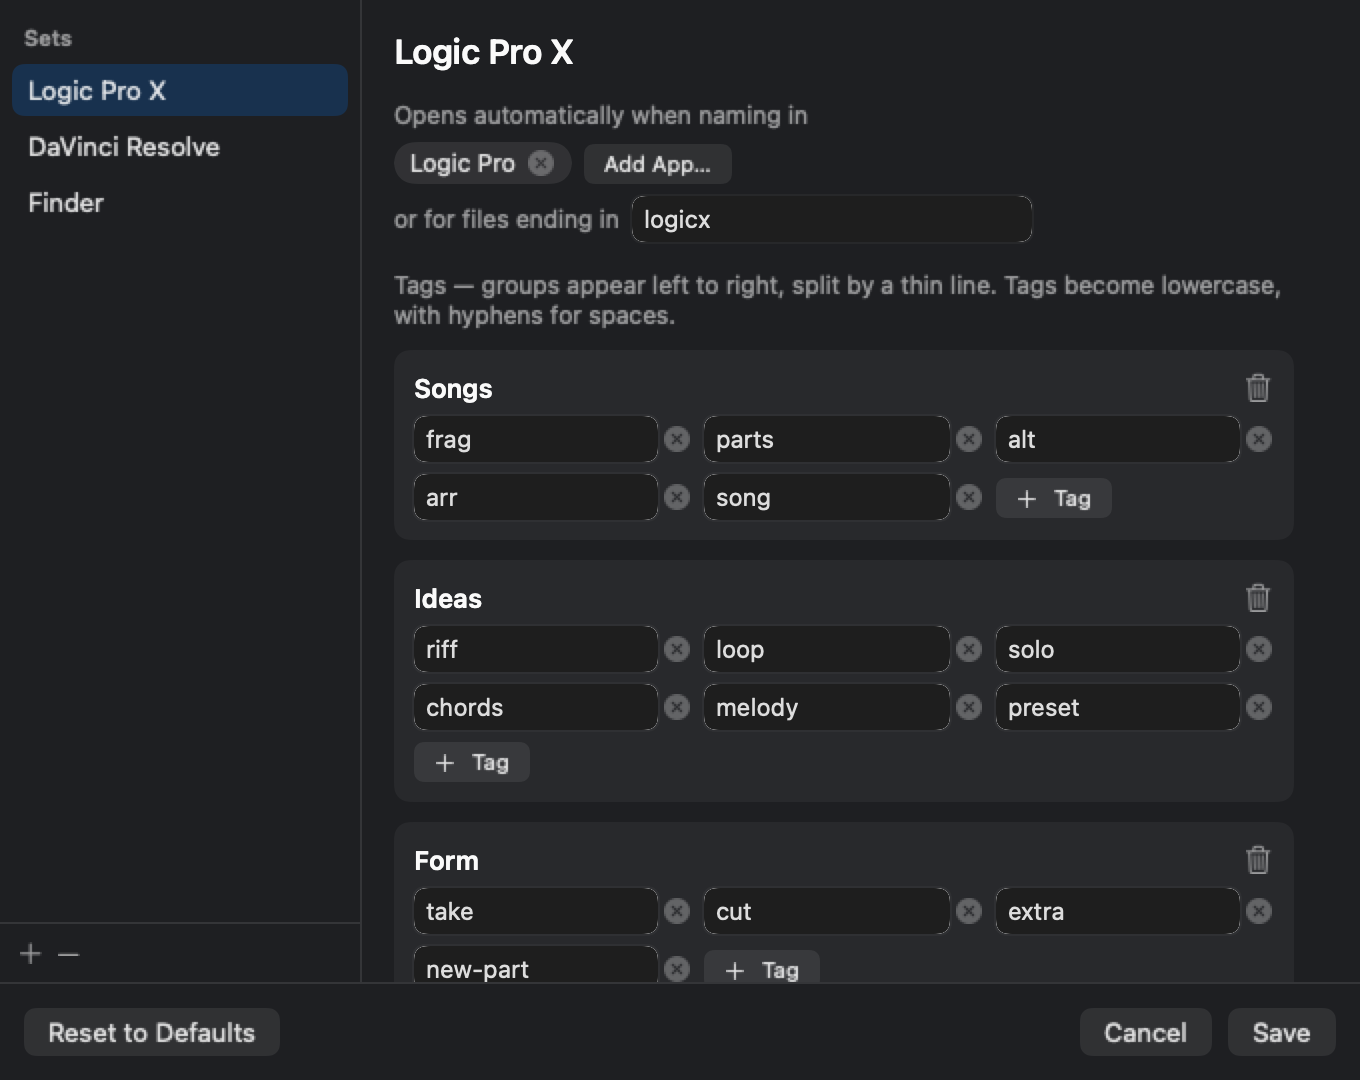
Task: Remove the song tag
Action: pos(968,497)
